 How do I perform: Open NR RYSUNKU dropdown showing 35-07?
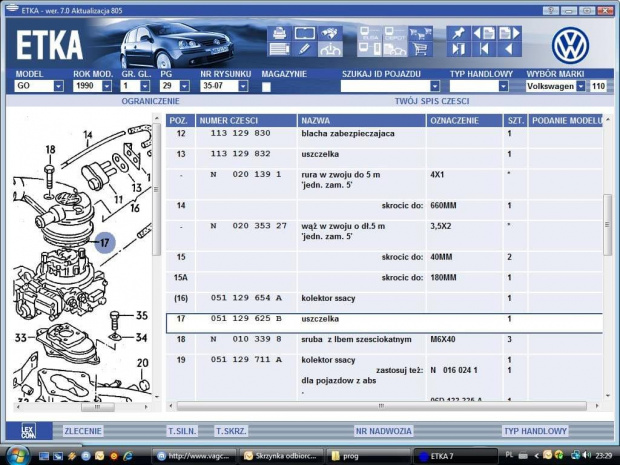(243, 86)
